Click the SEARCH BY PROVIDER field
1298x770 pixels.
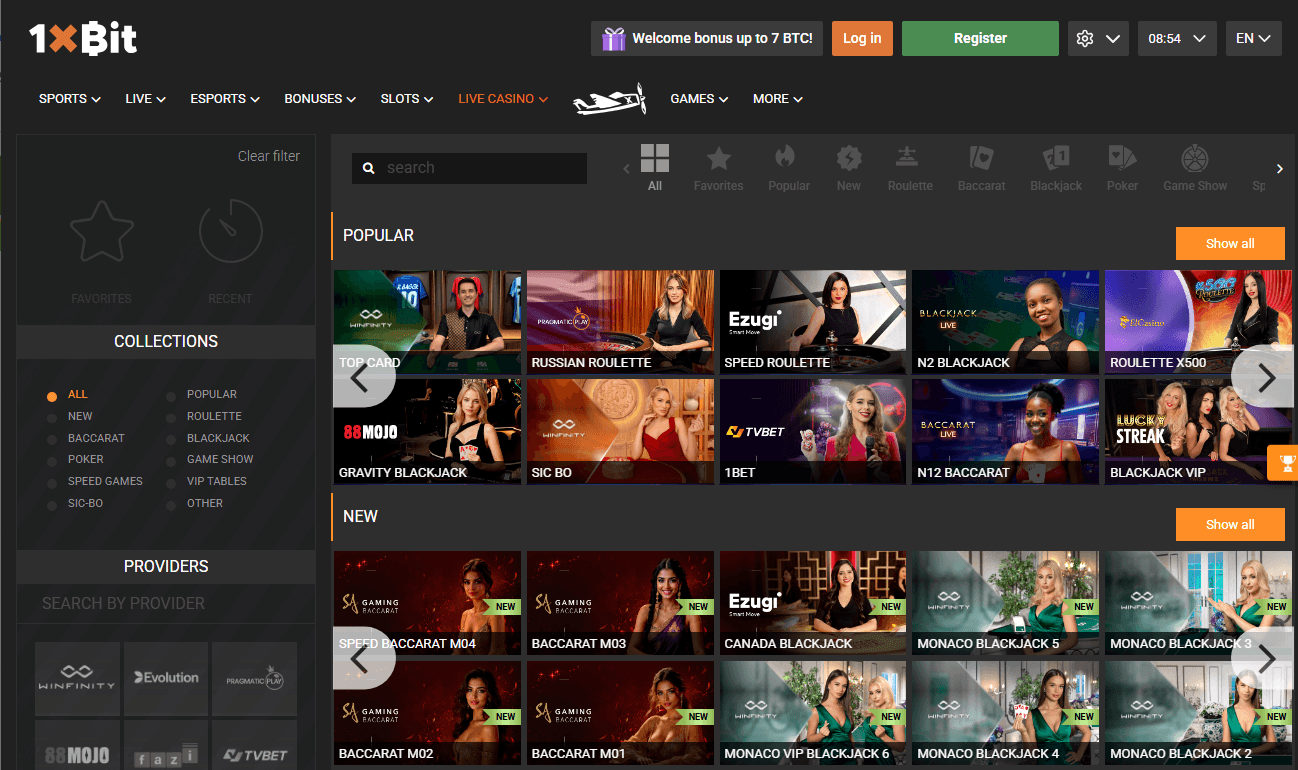[166, 603]
